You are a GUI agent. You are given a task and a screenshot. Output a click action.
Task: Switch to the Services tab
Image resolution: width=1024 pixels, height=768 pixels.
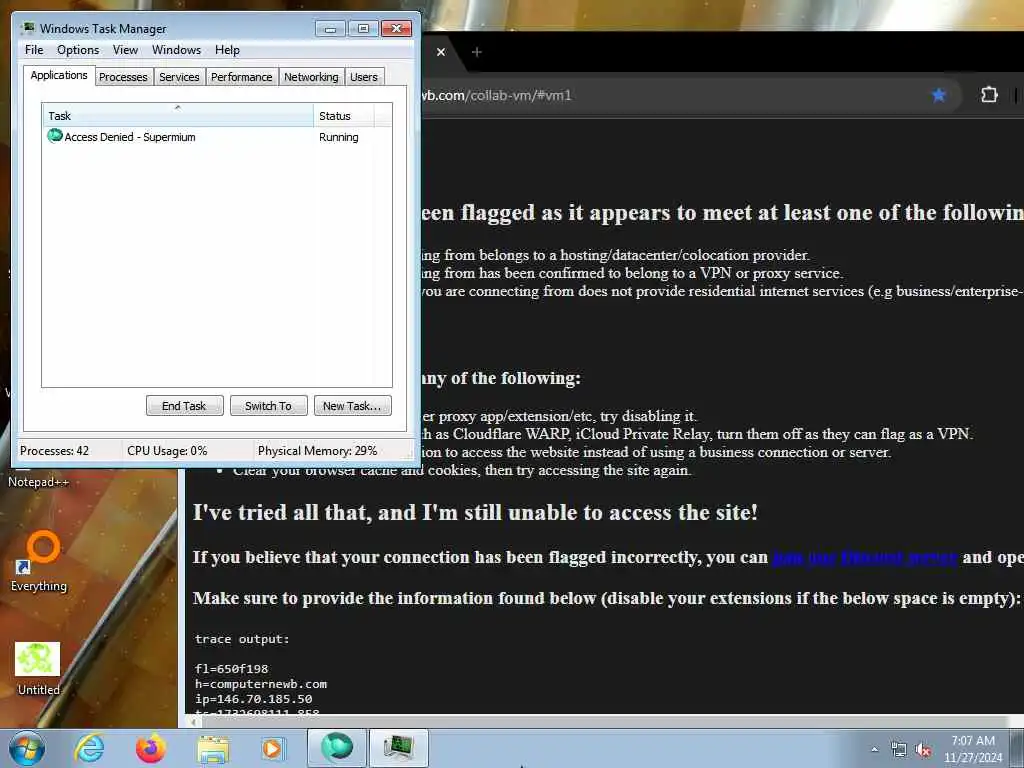click(x=179, y=77)
